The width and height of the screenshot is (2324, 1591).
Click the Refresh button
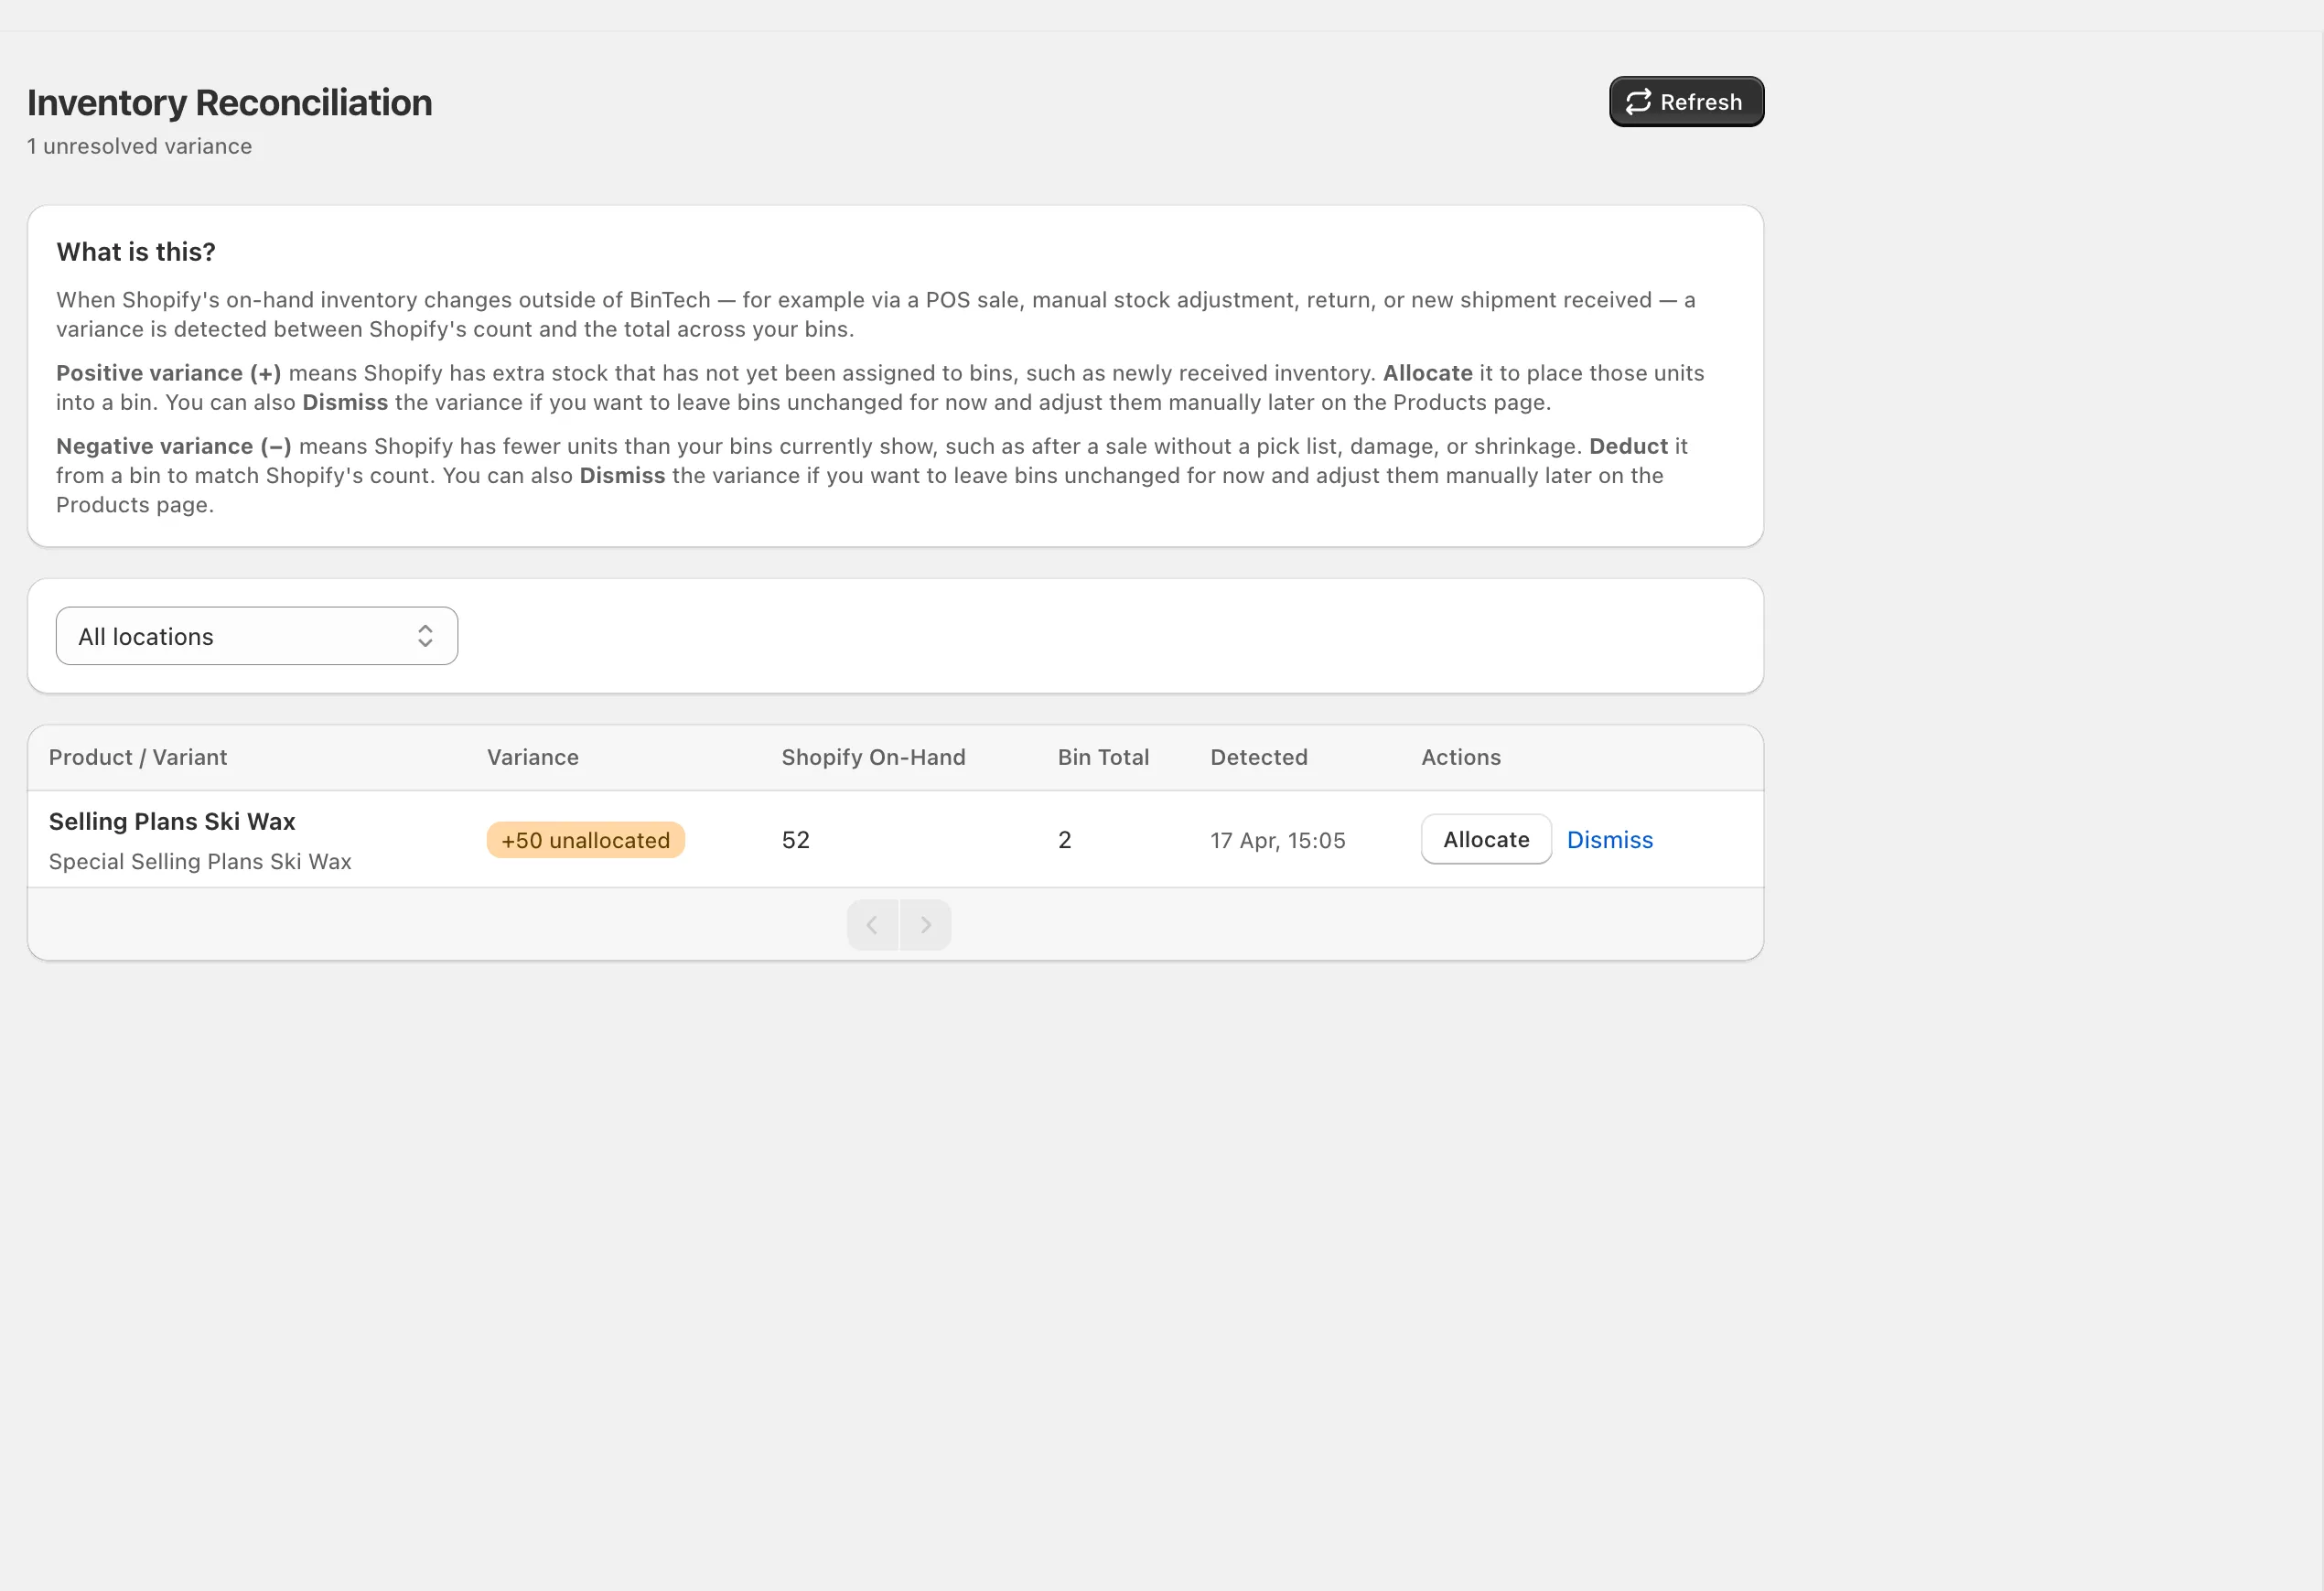[1685, 101]
